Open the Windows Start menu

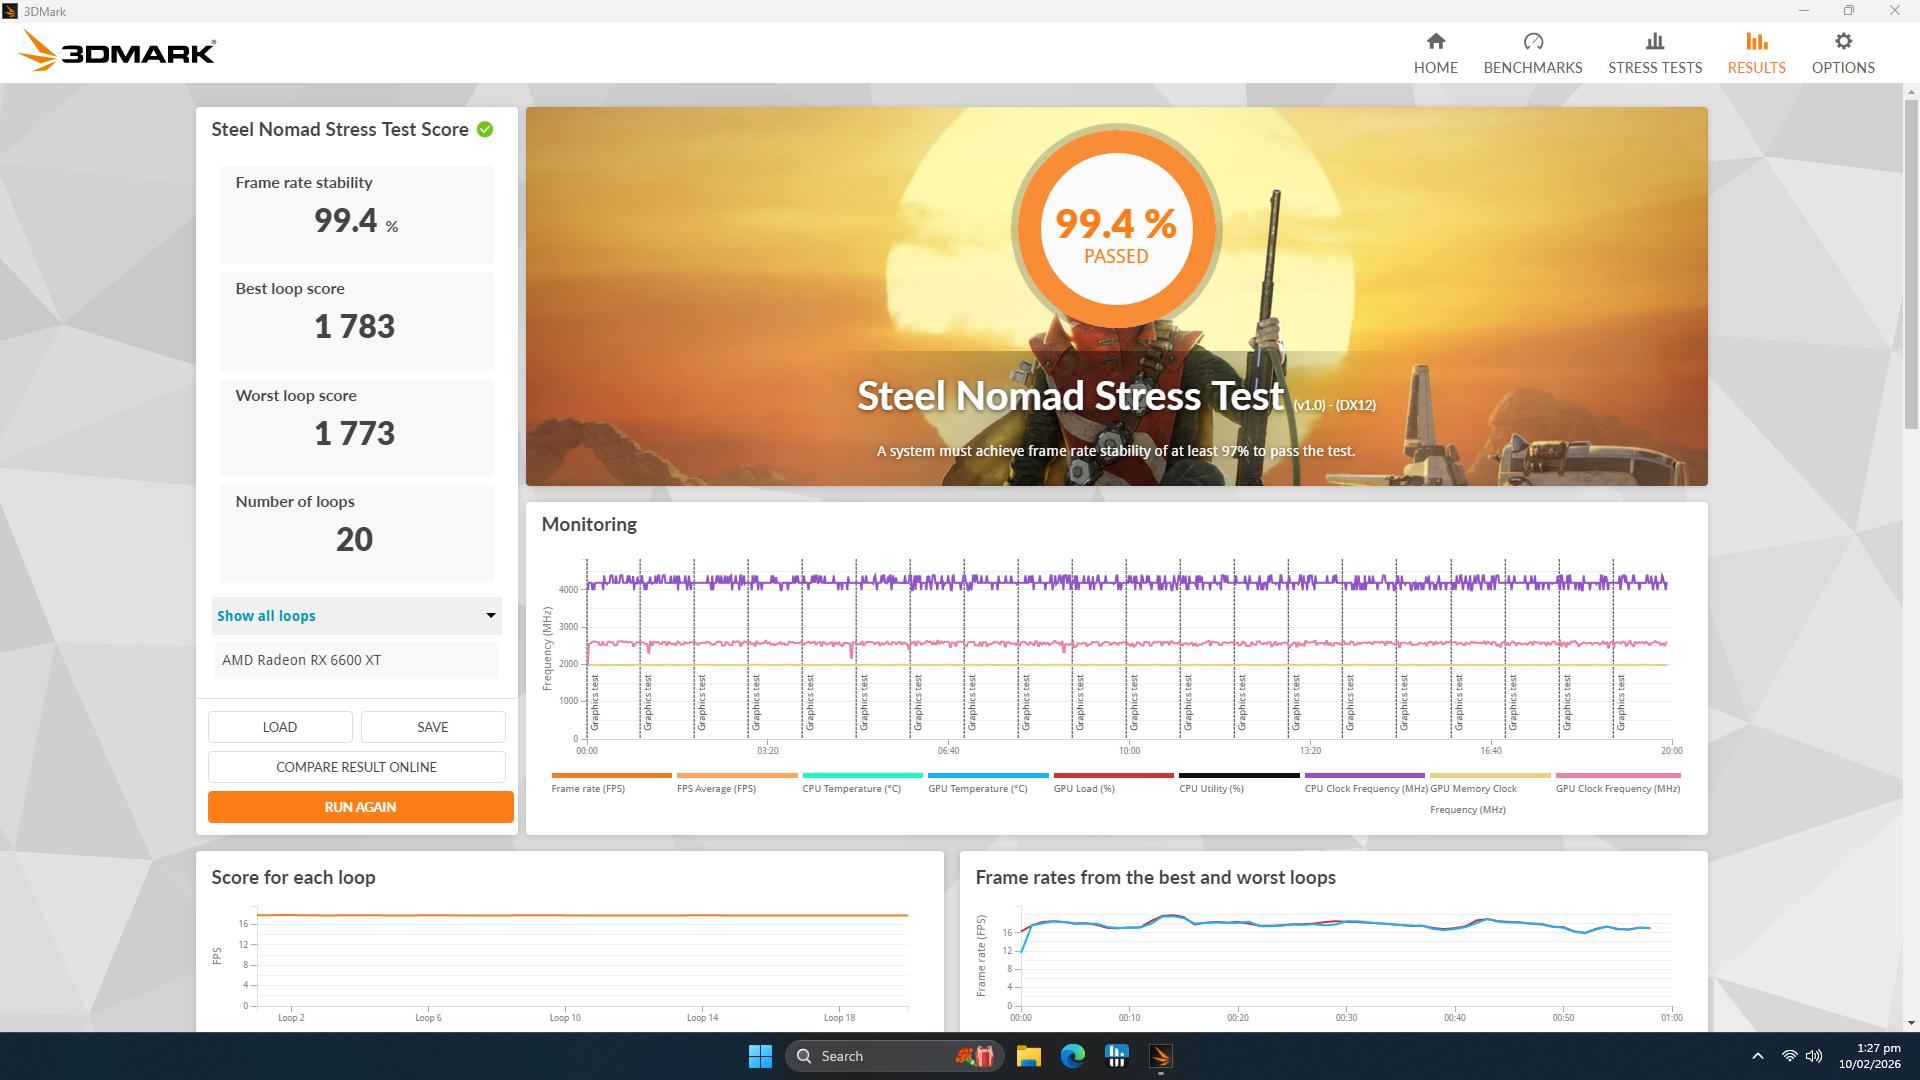coord(760,1056)
